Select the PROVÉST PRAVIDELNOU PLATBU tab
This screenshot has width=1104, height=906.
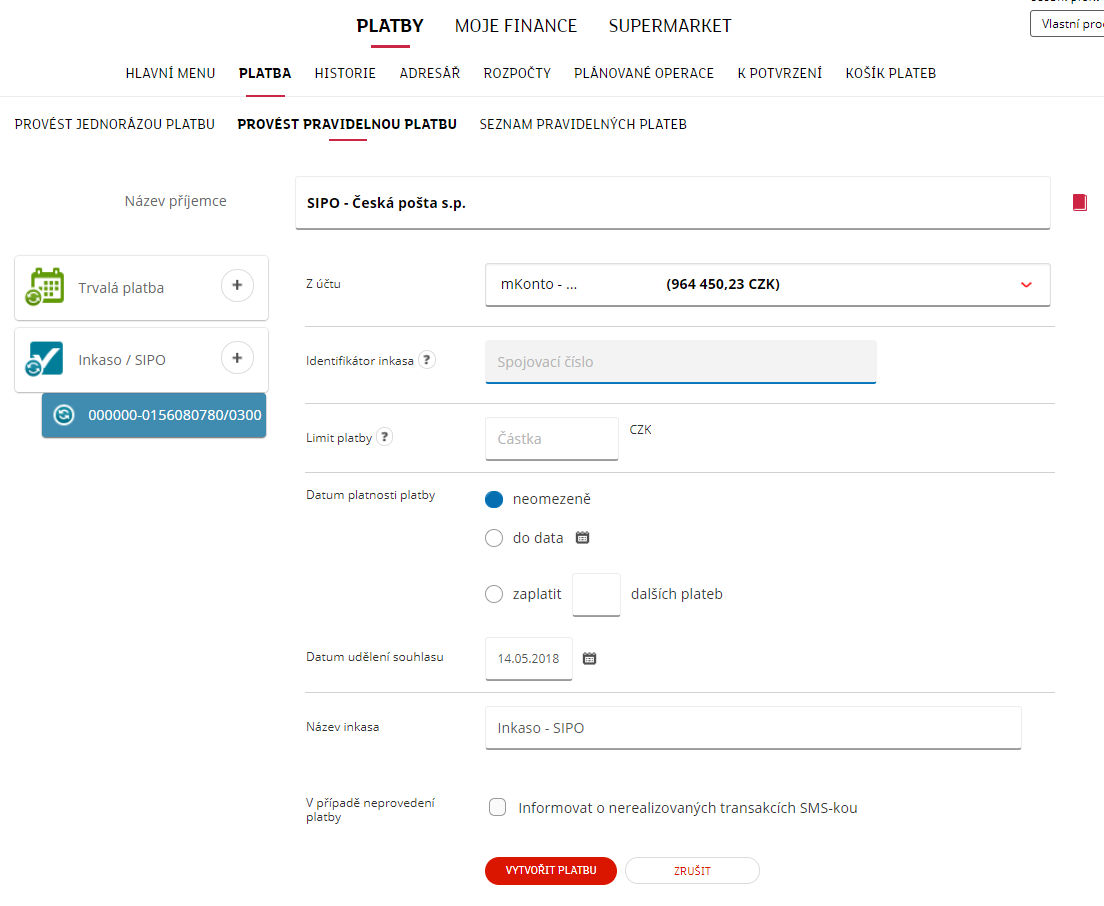point(347,125)
